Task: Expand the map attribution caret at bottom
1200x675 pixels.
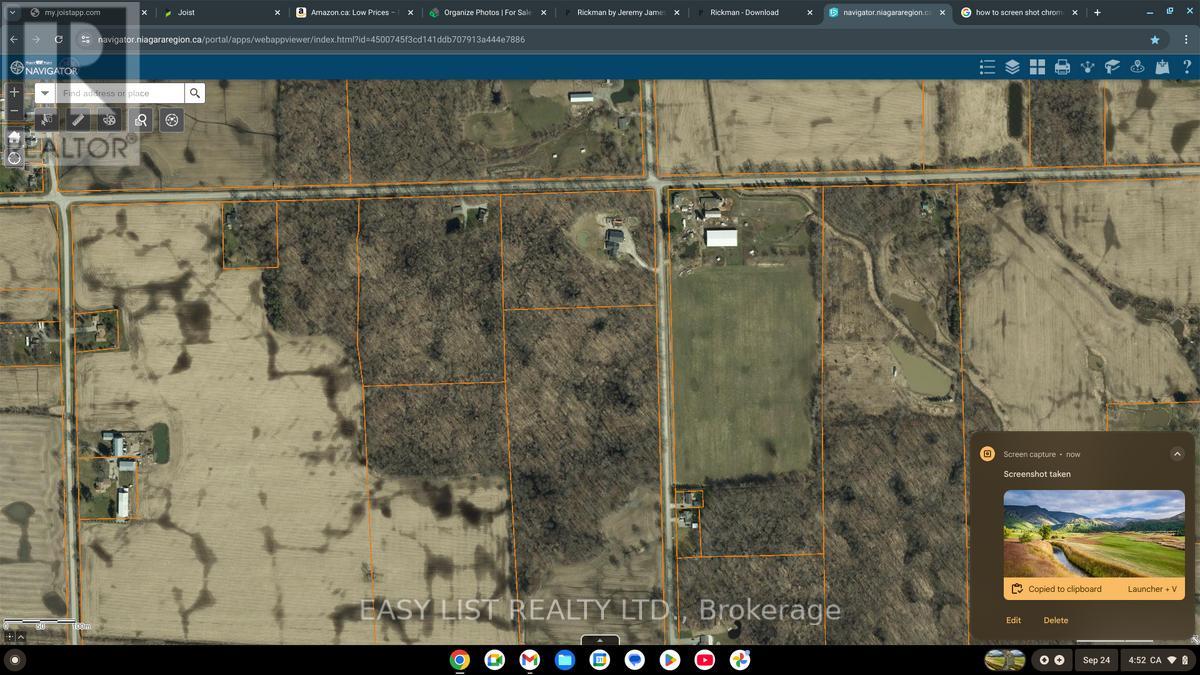Action: coord(600,640)
